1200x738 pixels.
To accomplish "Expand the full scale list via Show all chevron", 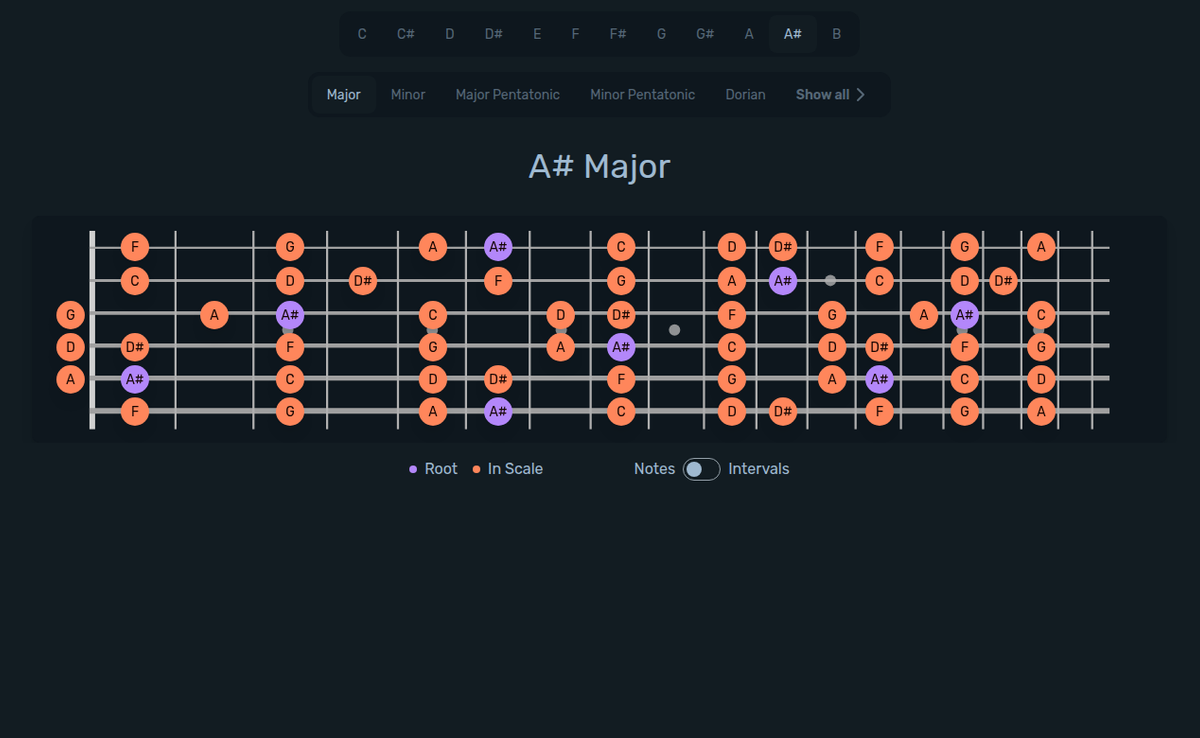I will [861, 94].
